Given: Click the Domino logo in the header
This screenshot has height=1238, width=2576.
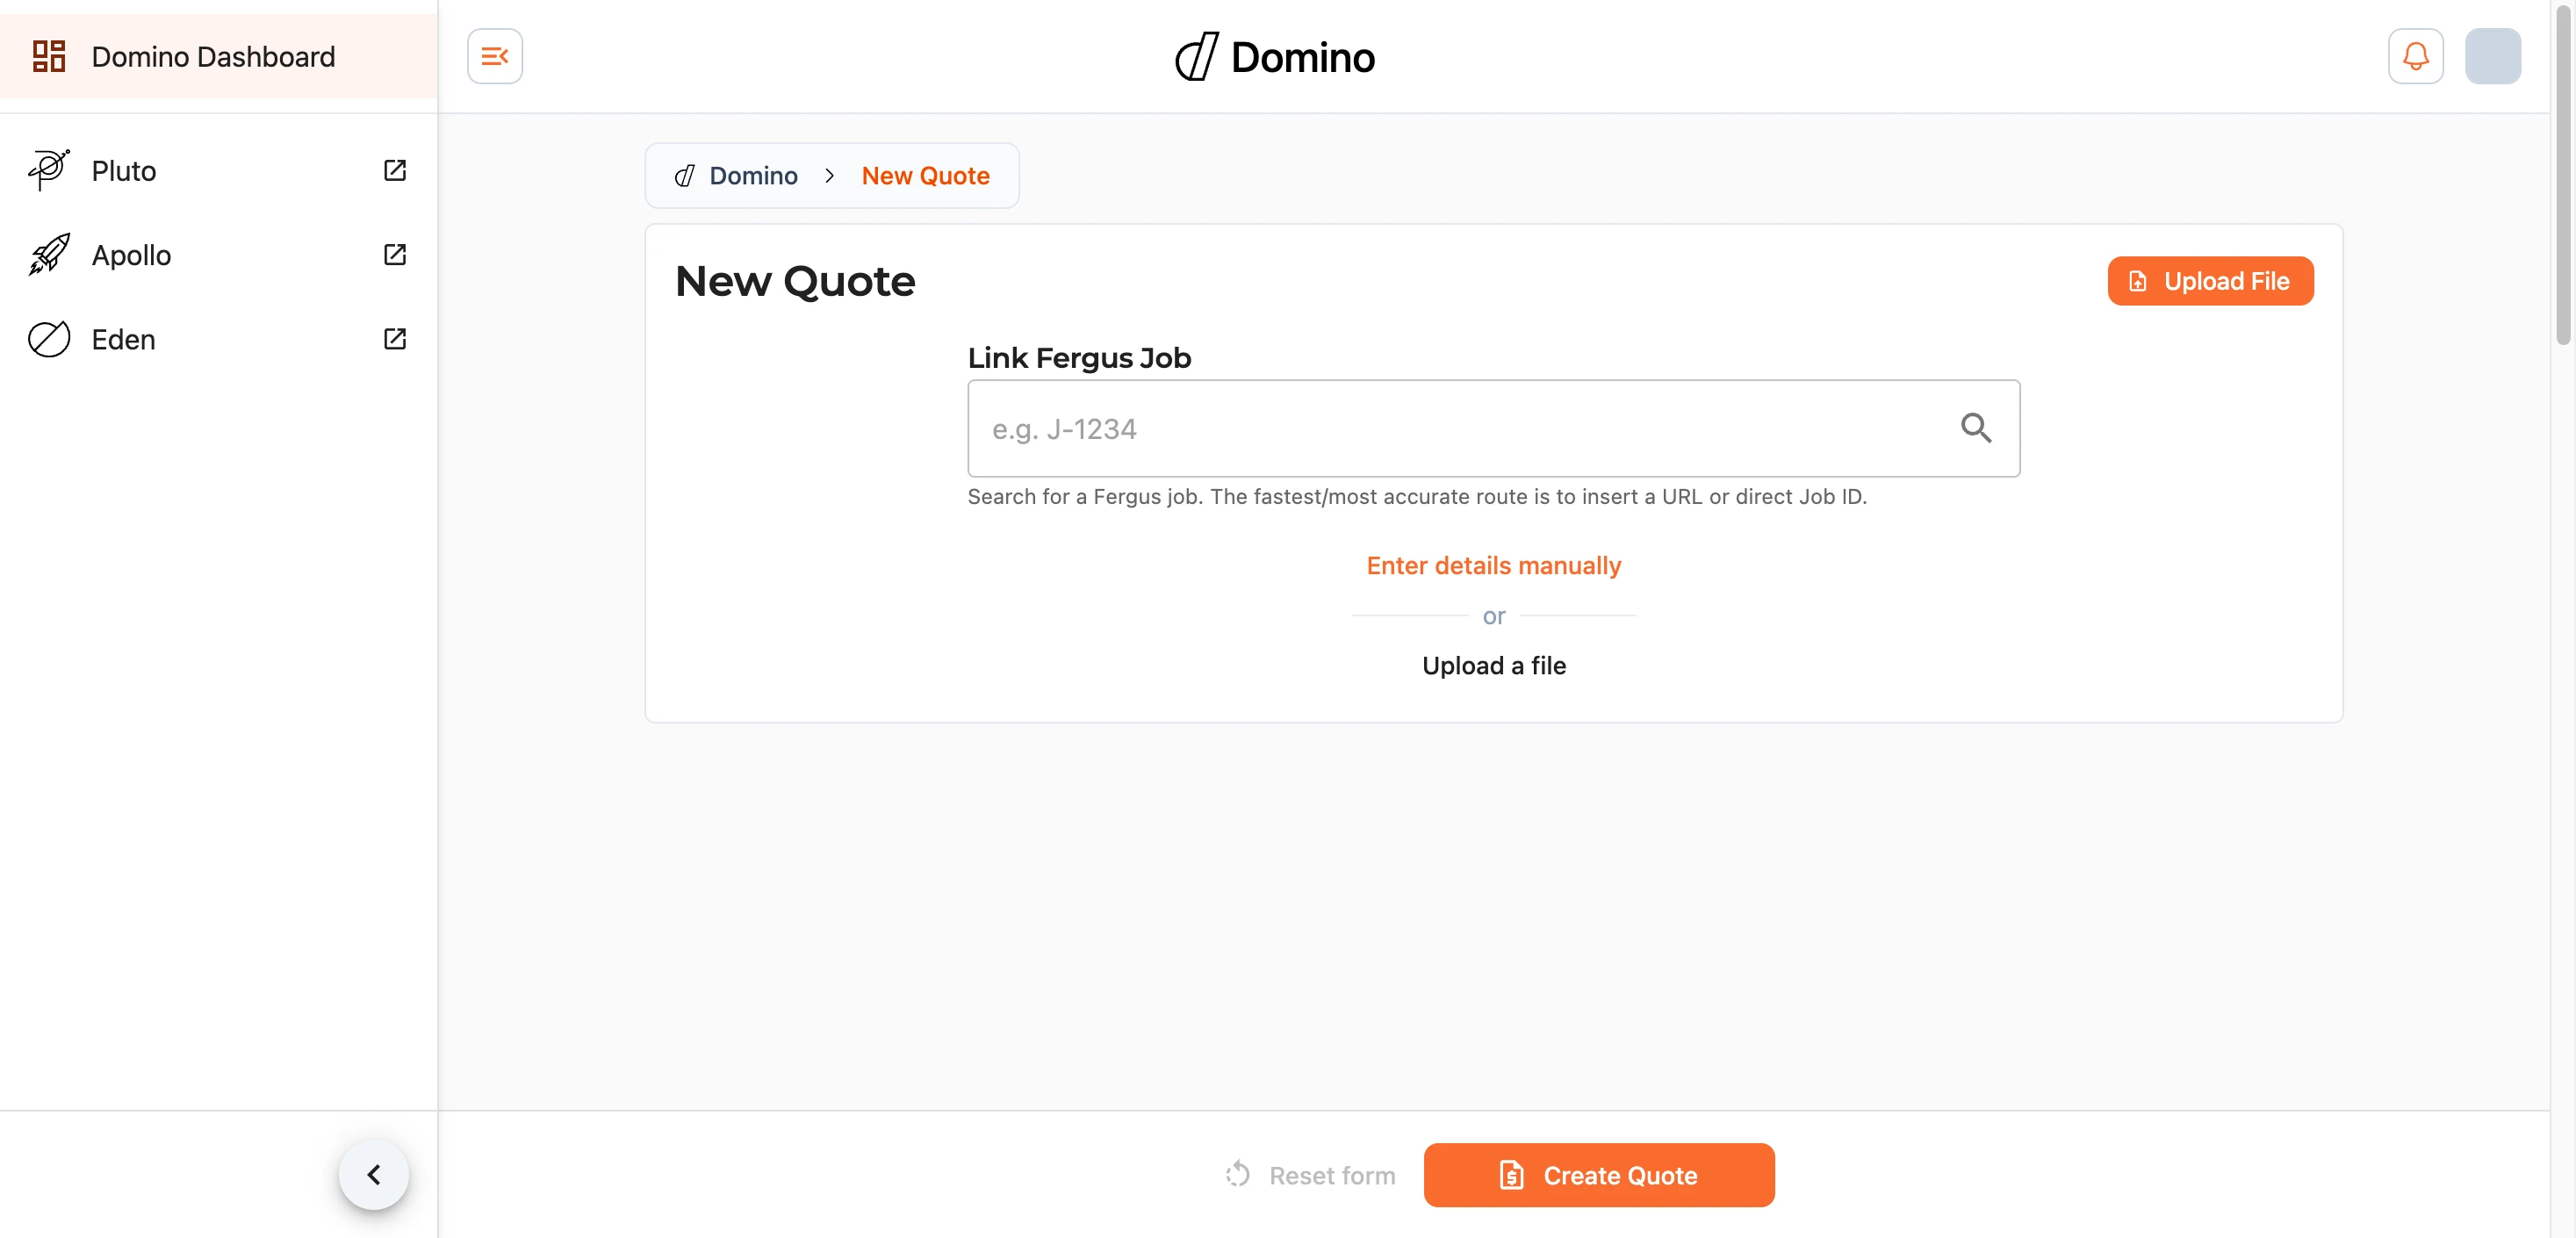Looking at the screenshot, I should [1274, 57].
